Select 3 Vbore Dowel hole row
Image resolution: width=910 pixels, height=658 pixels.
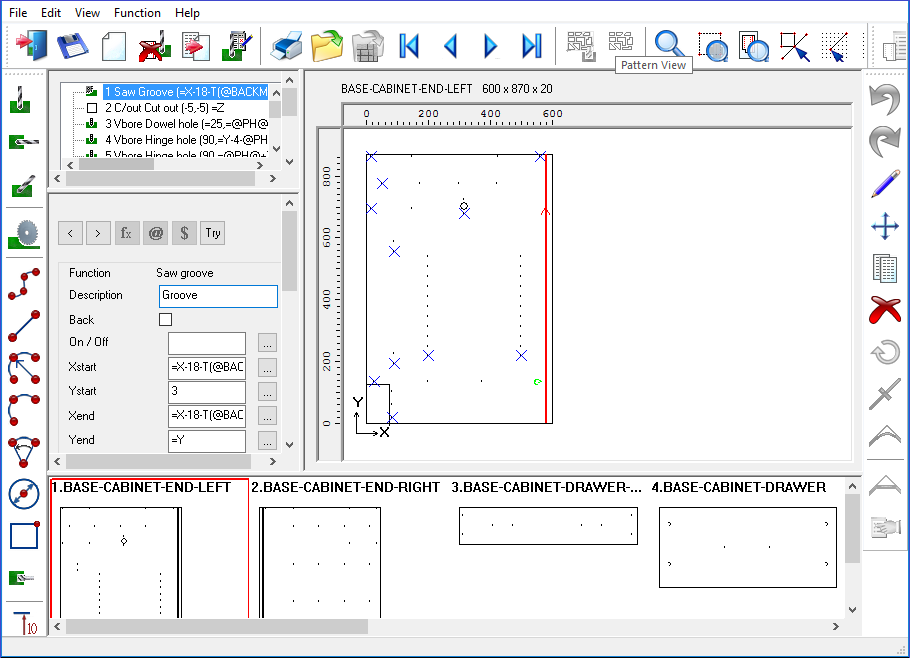coord(186,124)
